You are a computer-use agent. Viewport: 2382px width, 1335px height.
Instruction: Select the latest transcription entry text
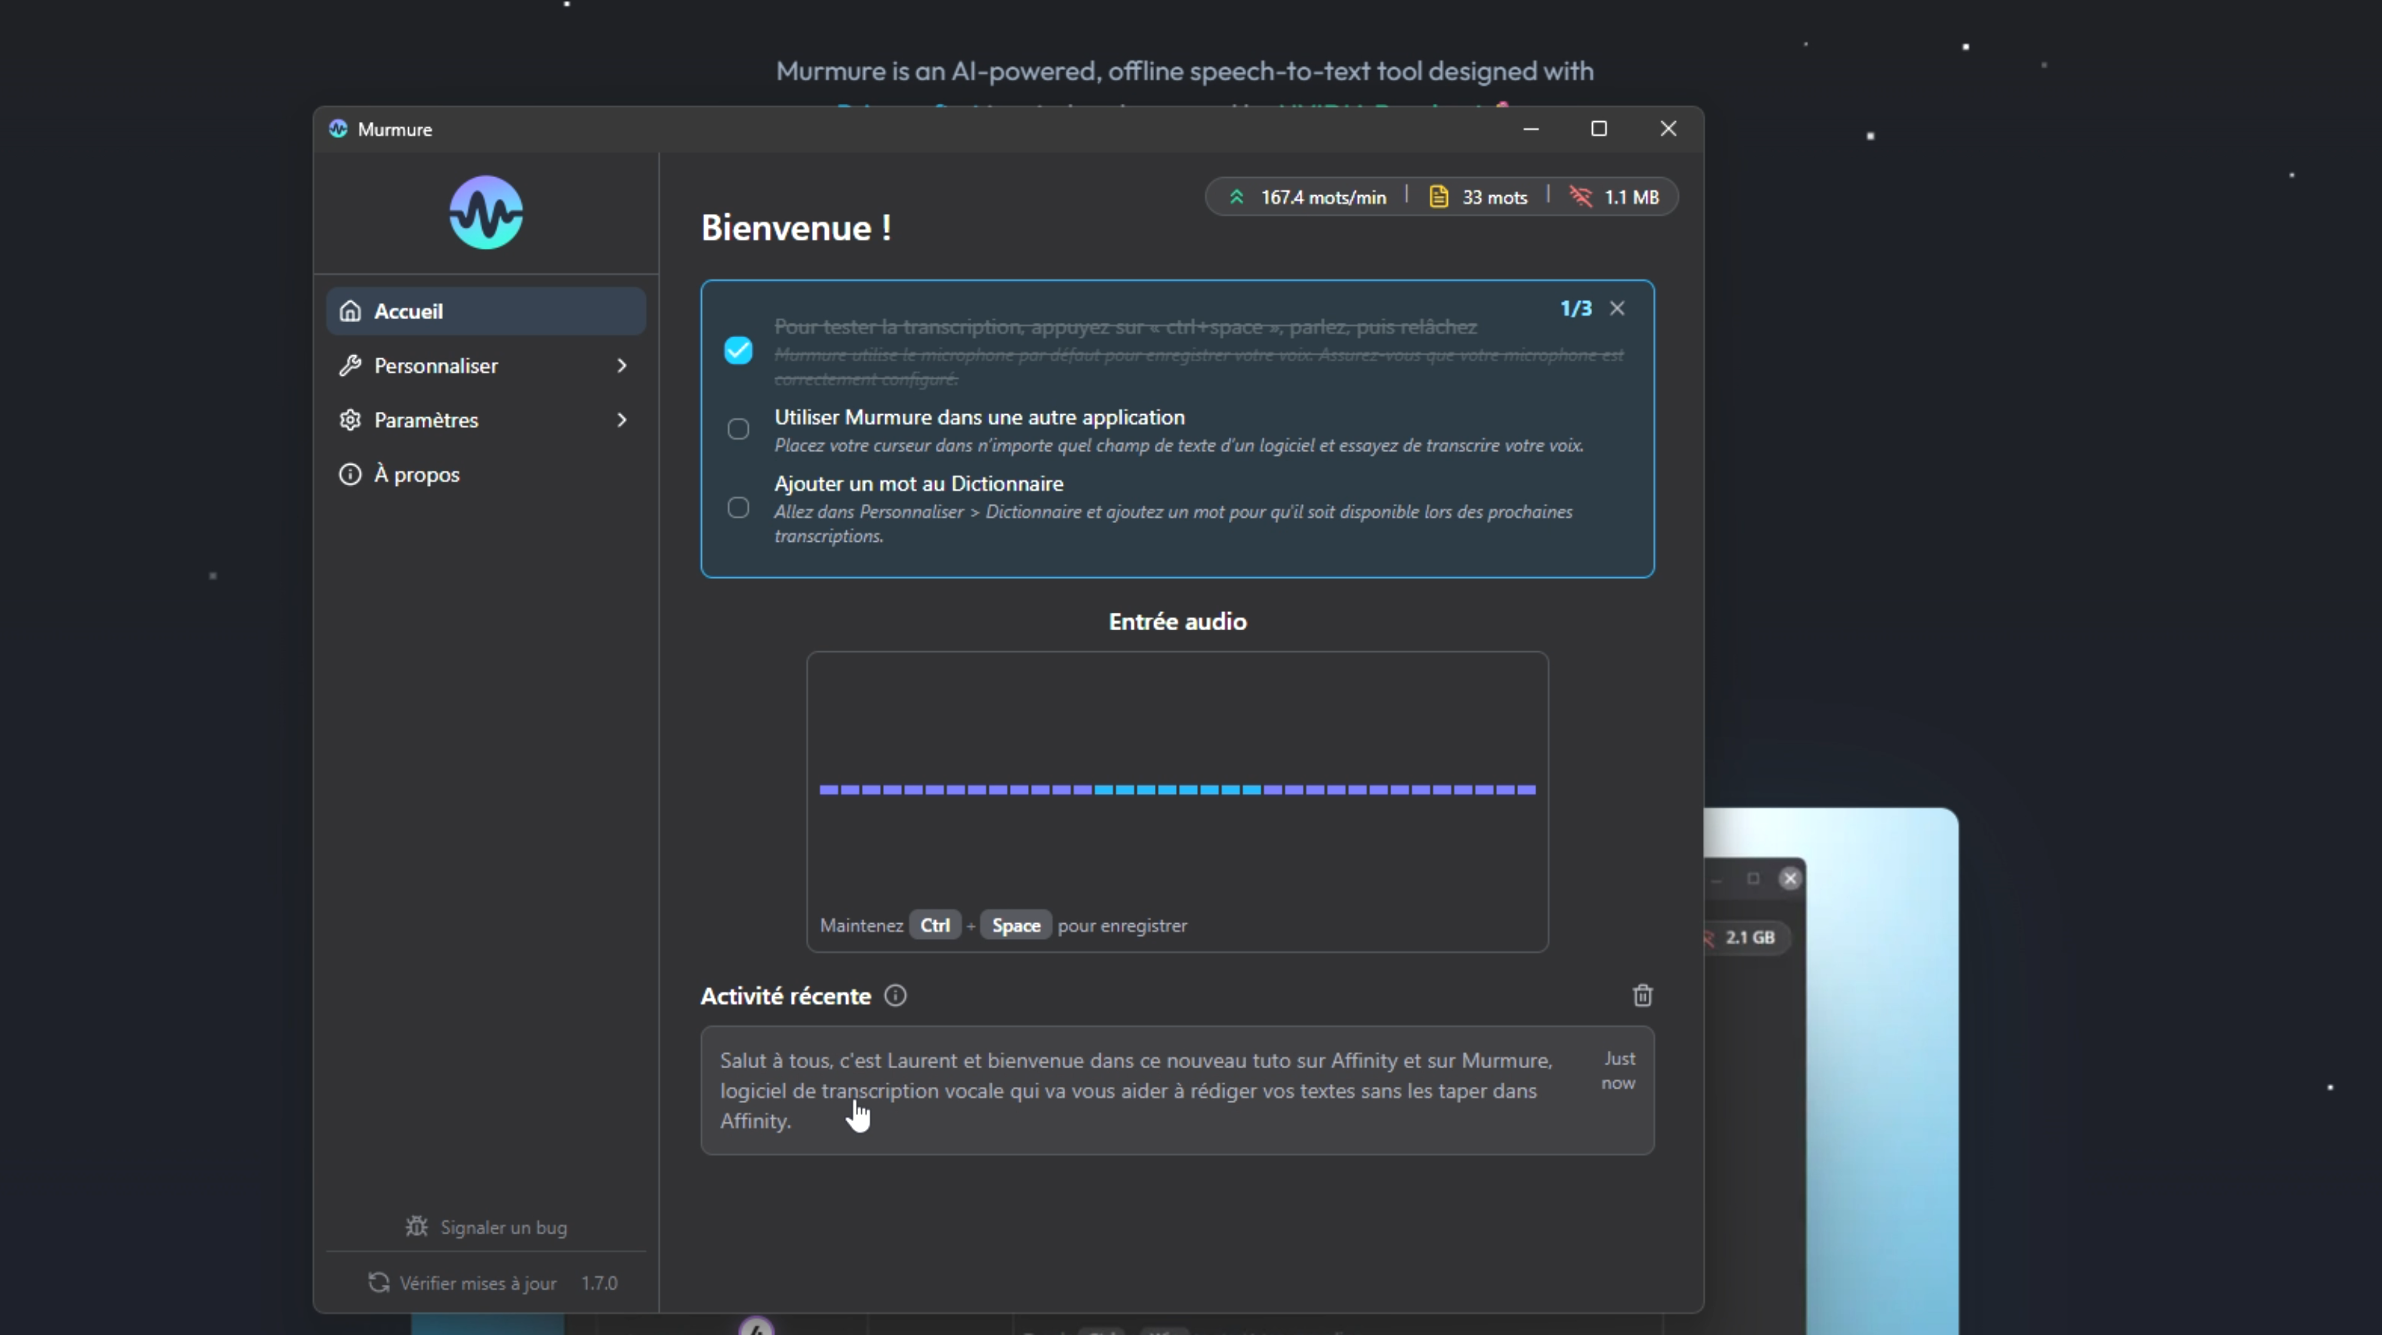pos(1136,1090)
